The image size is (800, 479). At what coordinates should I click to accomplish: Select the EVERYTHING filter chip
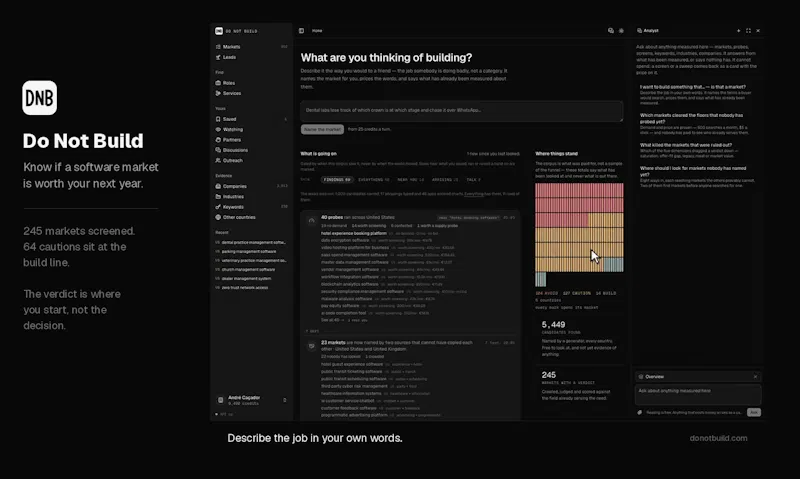[x=373, y=180]
